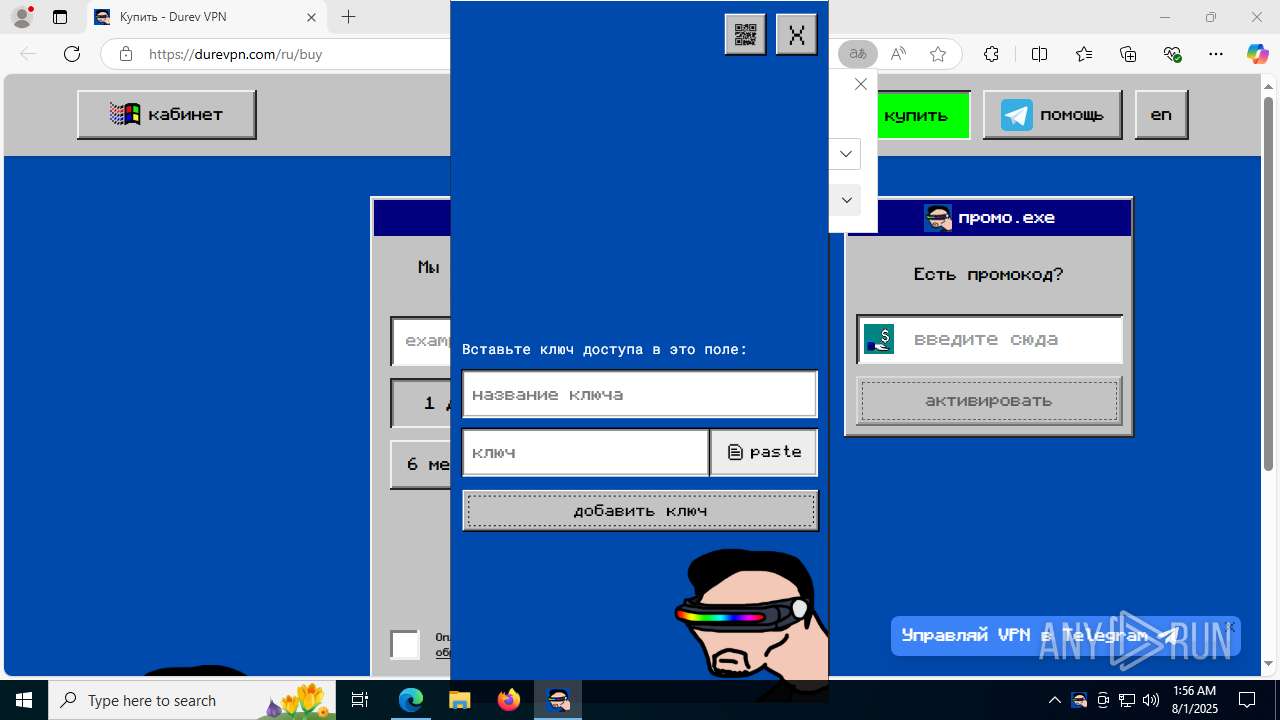Open the Windows Start menu
1280x720 pixels.
(x=24, y=700)
